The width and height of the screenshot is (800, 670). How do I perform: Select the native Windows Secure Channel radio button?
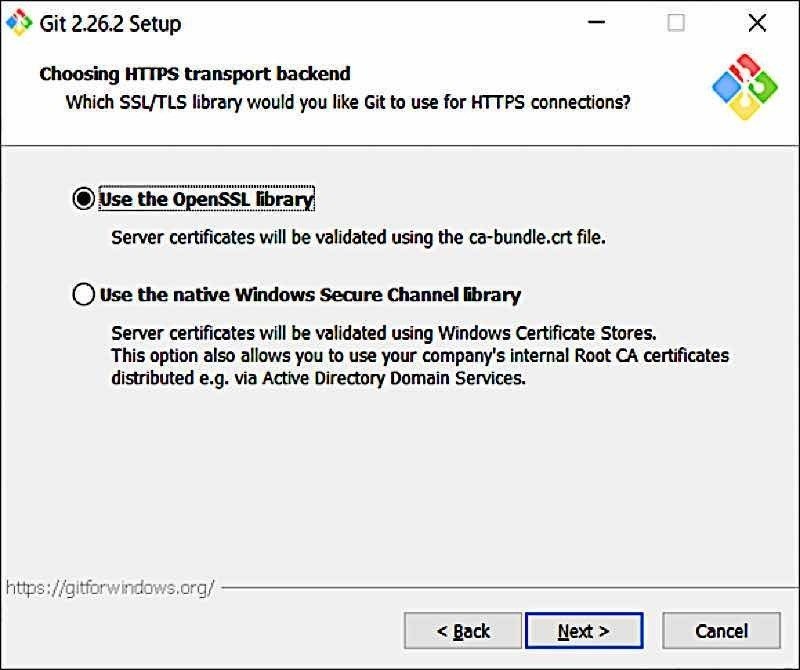[84, 295]
